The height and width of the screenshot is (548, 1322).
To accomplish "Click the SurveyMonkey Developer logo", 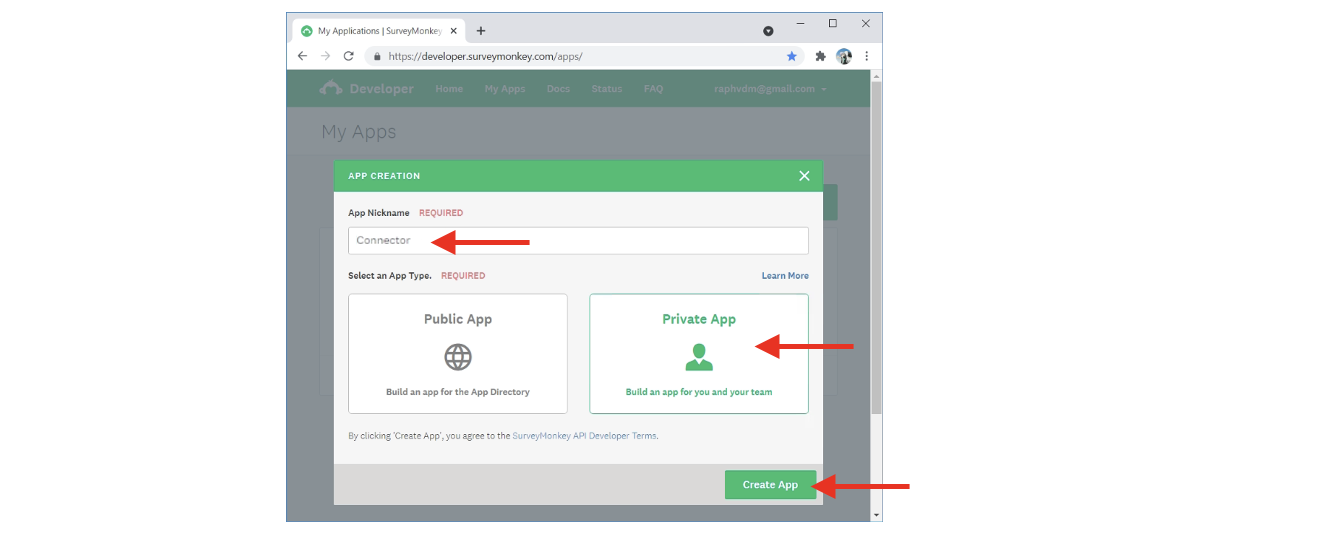I will tap(366, 89).
